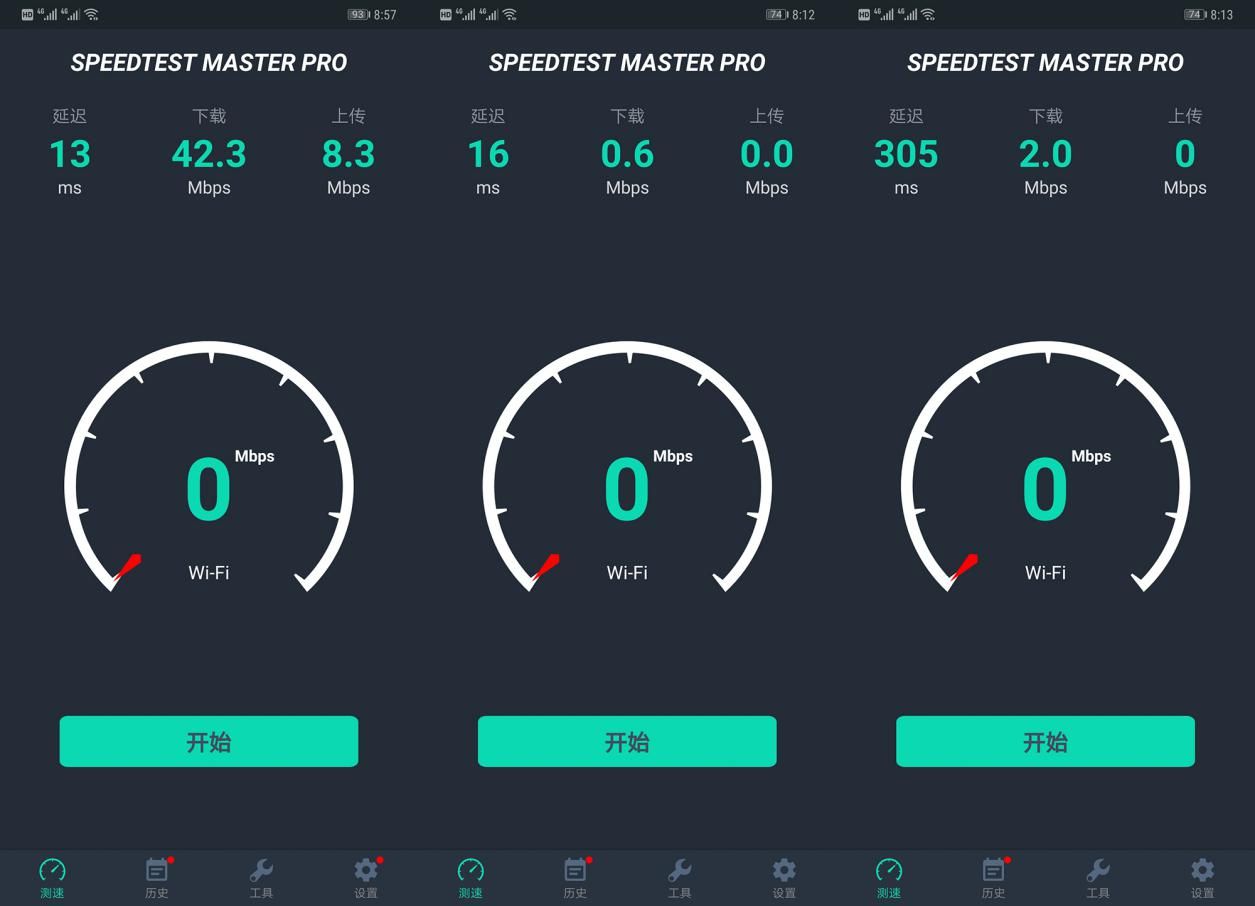1255x906 pixels.
Task: Click the SPEEDTEST MASTER PRO title on the 8:13 screen
Action: (1045, 63)
